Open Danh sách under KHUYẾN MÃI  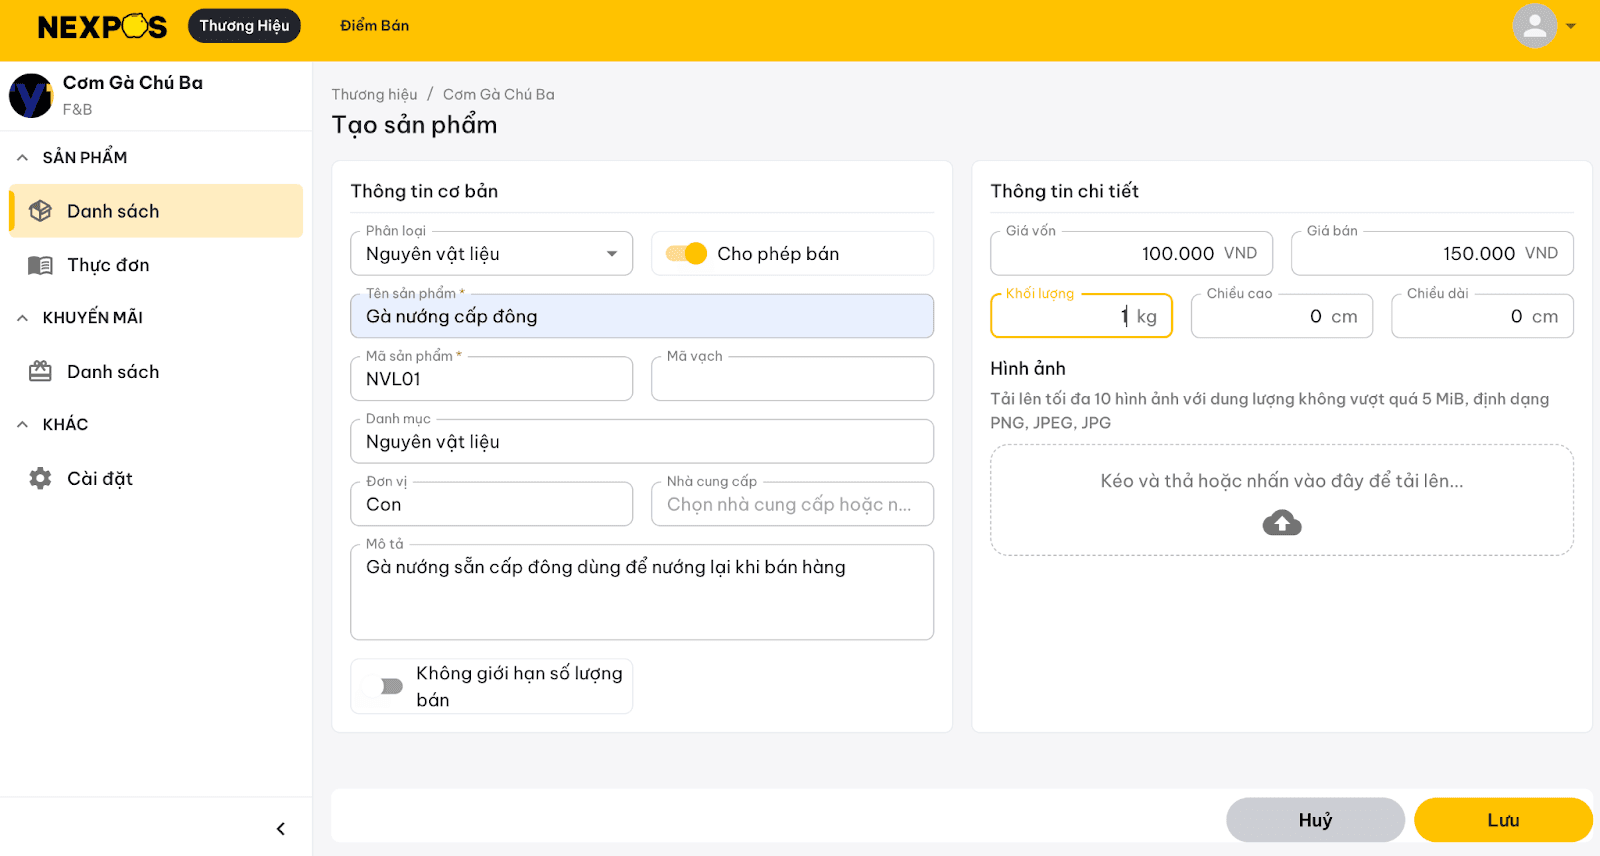click(x=156, y=371)
